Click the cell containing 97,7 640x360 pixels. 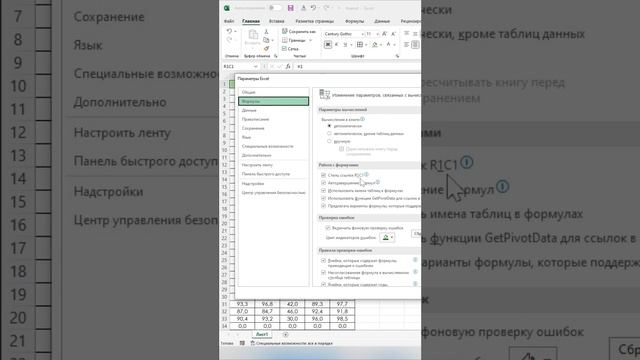click(x=342, y=304)
